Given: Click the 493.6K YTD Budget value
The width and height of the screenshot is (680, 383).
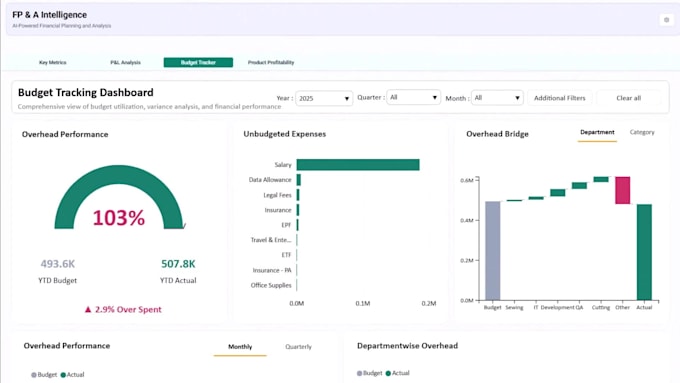Looking at the screenshot, I should (x=58, y=264).
